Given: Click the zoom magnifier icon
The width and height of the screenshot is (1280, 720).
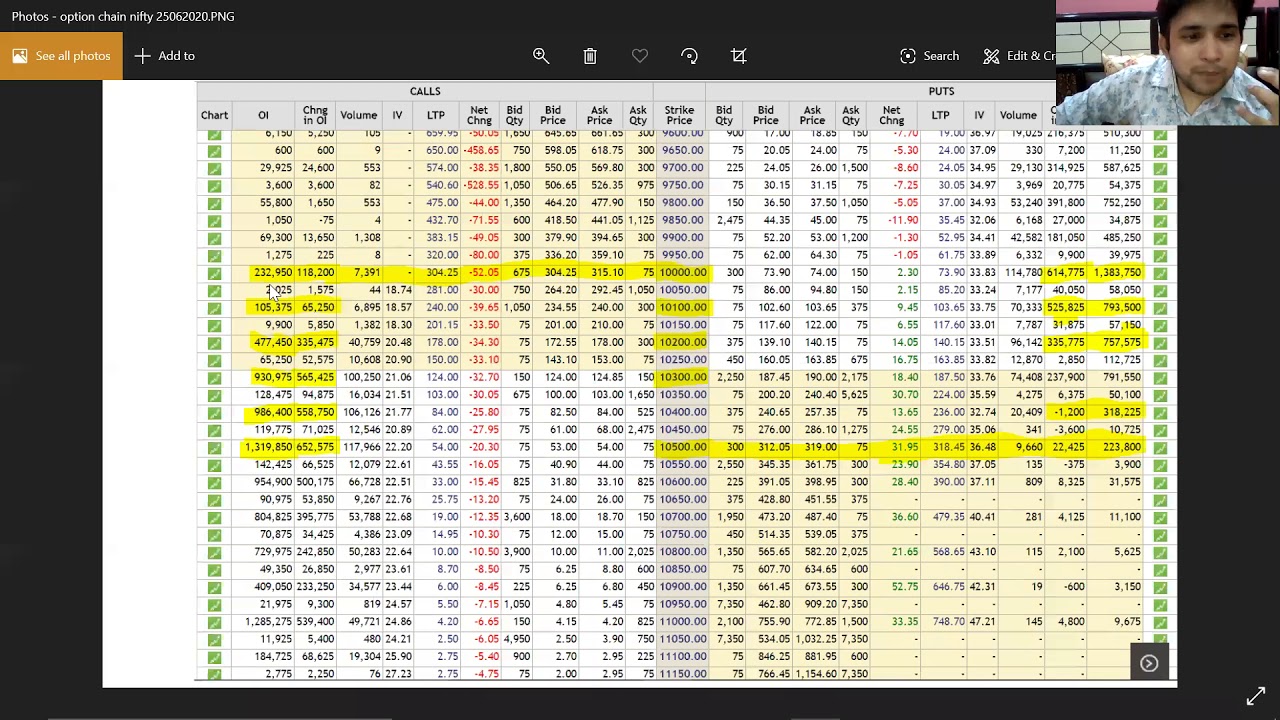Looking at the screenshot, I should pyautogui.click(x=541, y=56).
